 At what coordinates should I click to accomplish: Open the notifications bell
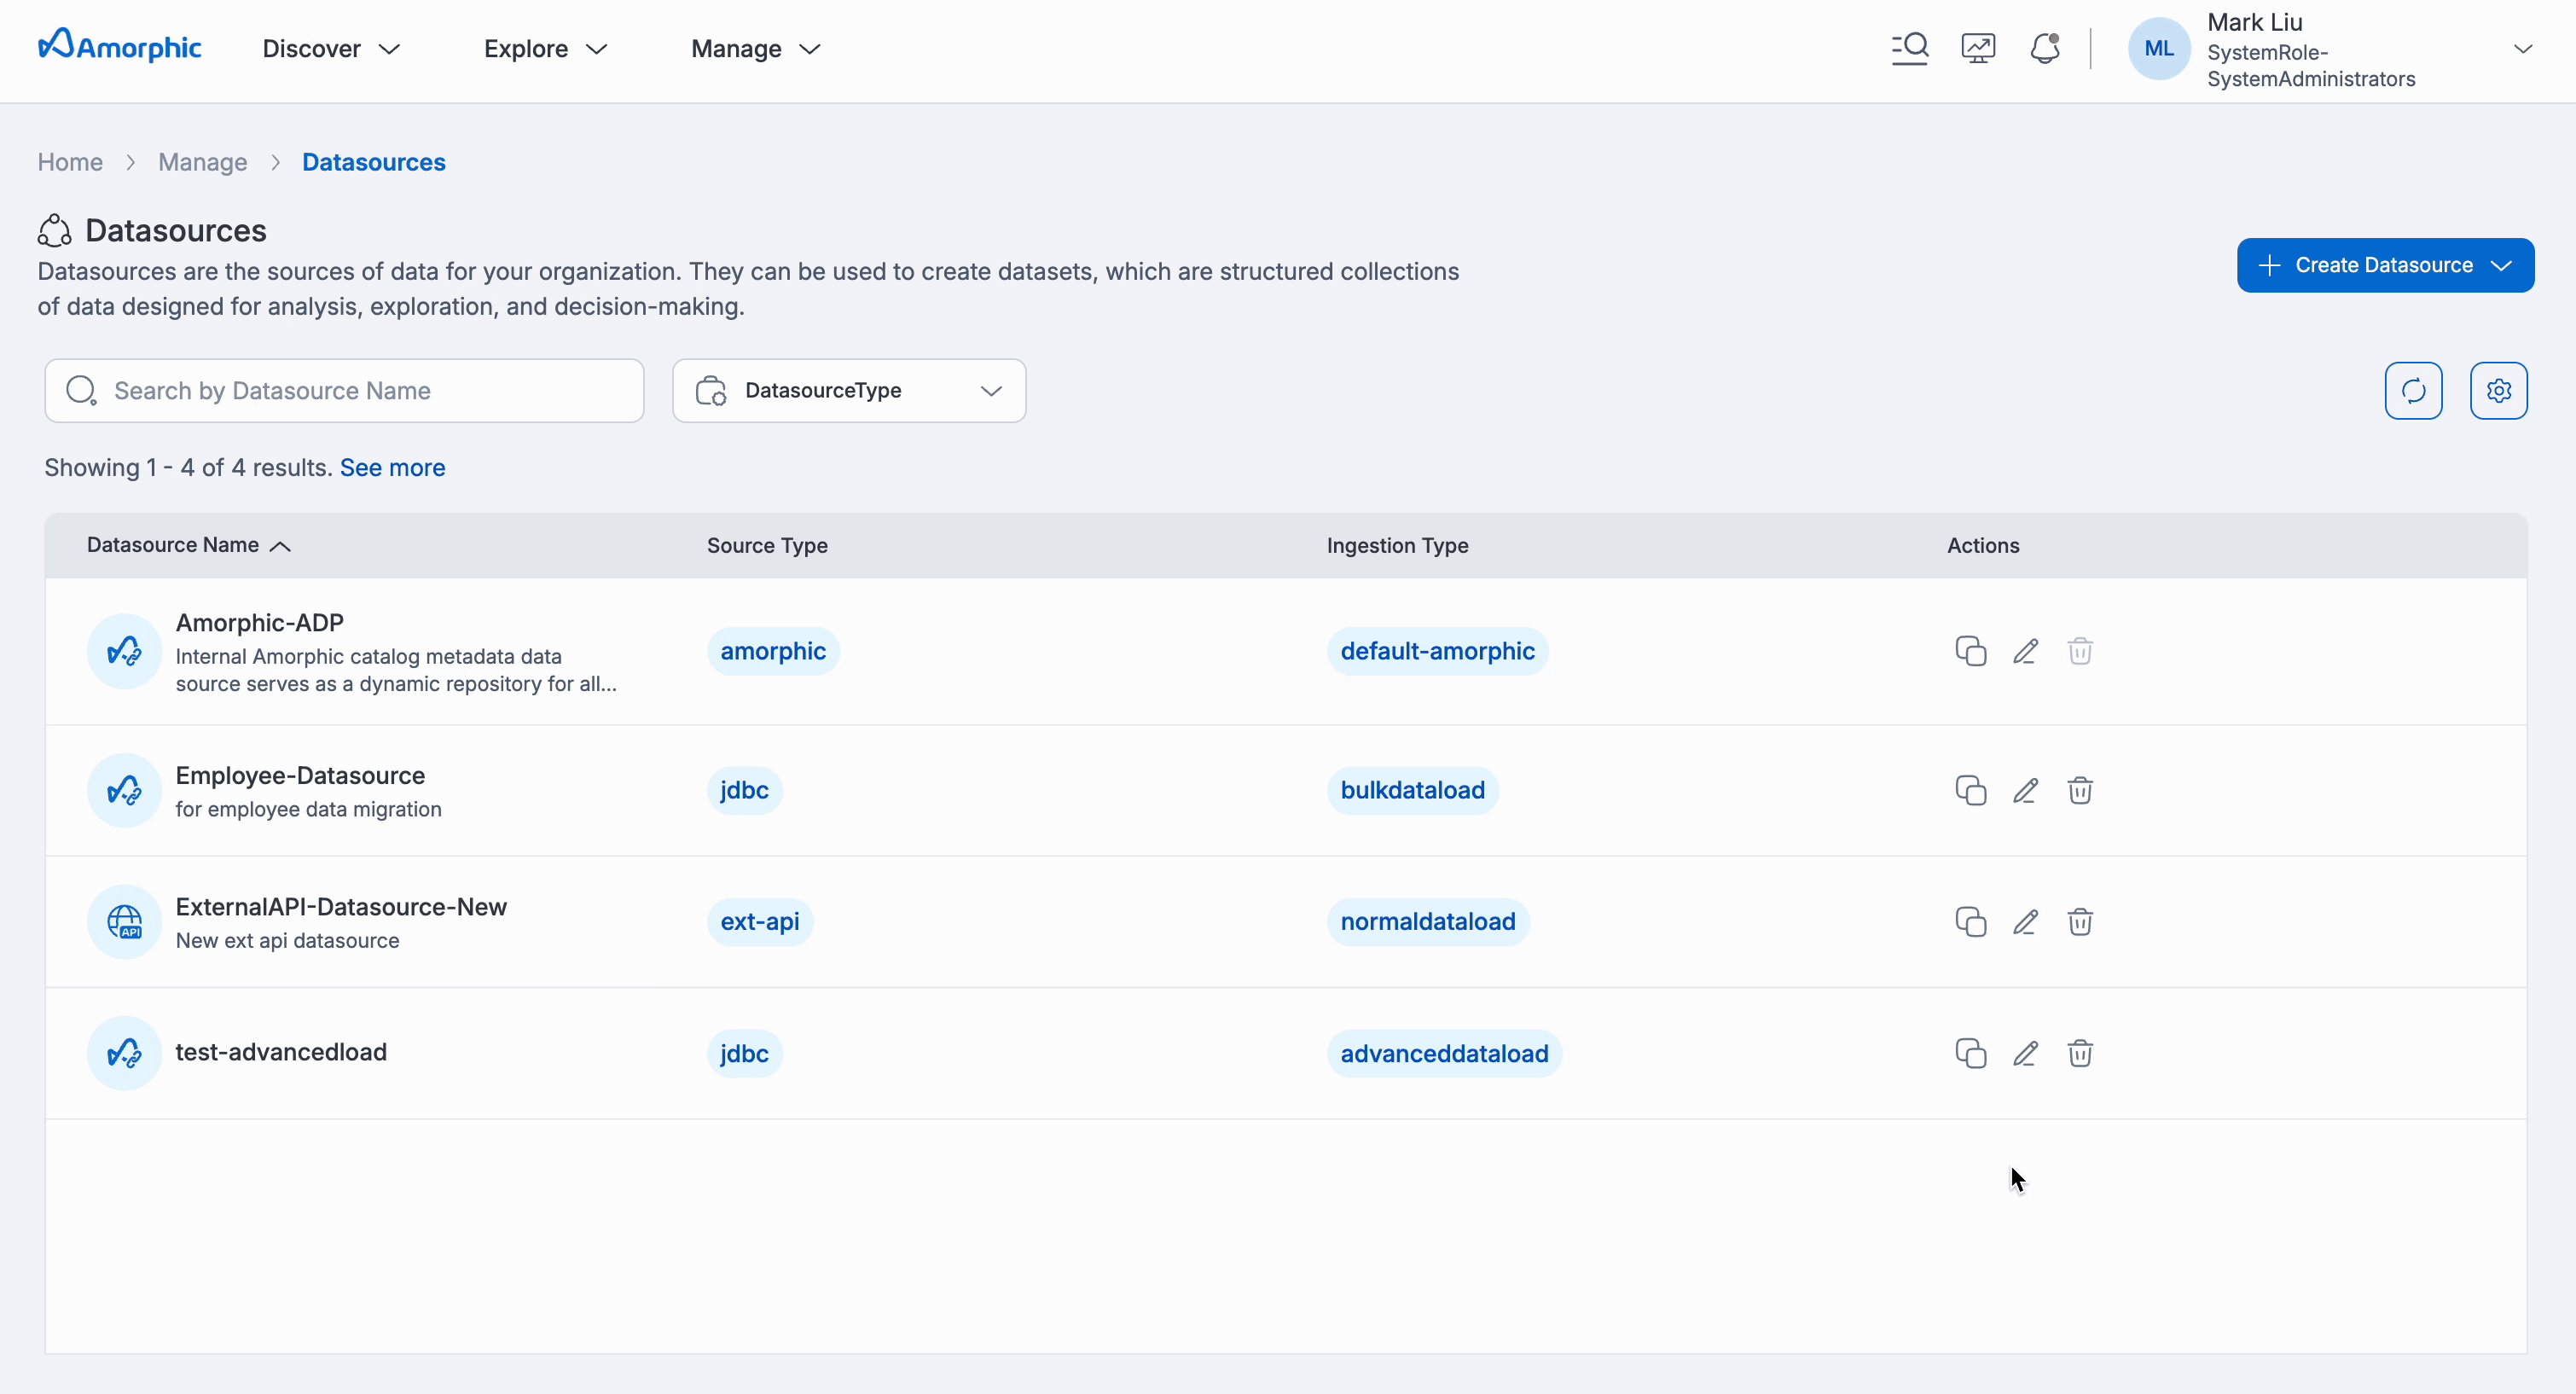[2045, 48]
